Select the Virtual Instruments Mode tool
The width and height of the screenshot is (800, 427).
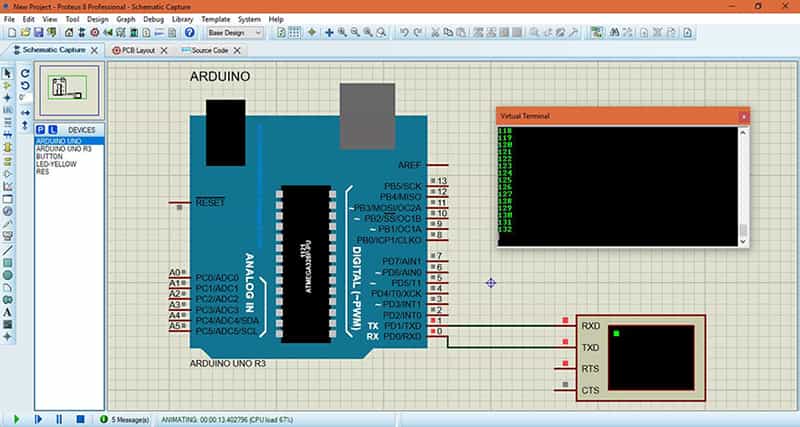(7, 236)
